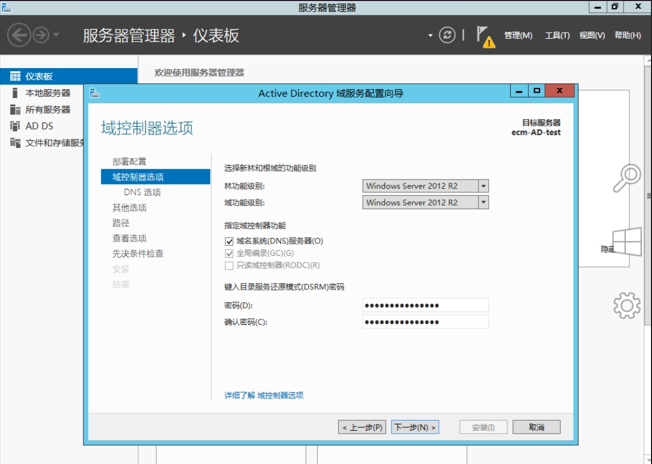Go to 查看选项 wizard step
The image size is (652, 464).
coord(129,238)
